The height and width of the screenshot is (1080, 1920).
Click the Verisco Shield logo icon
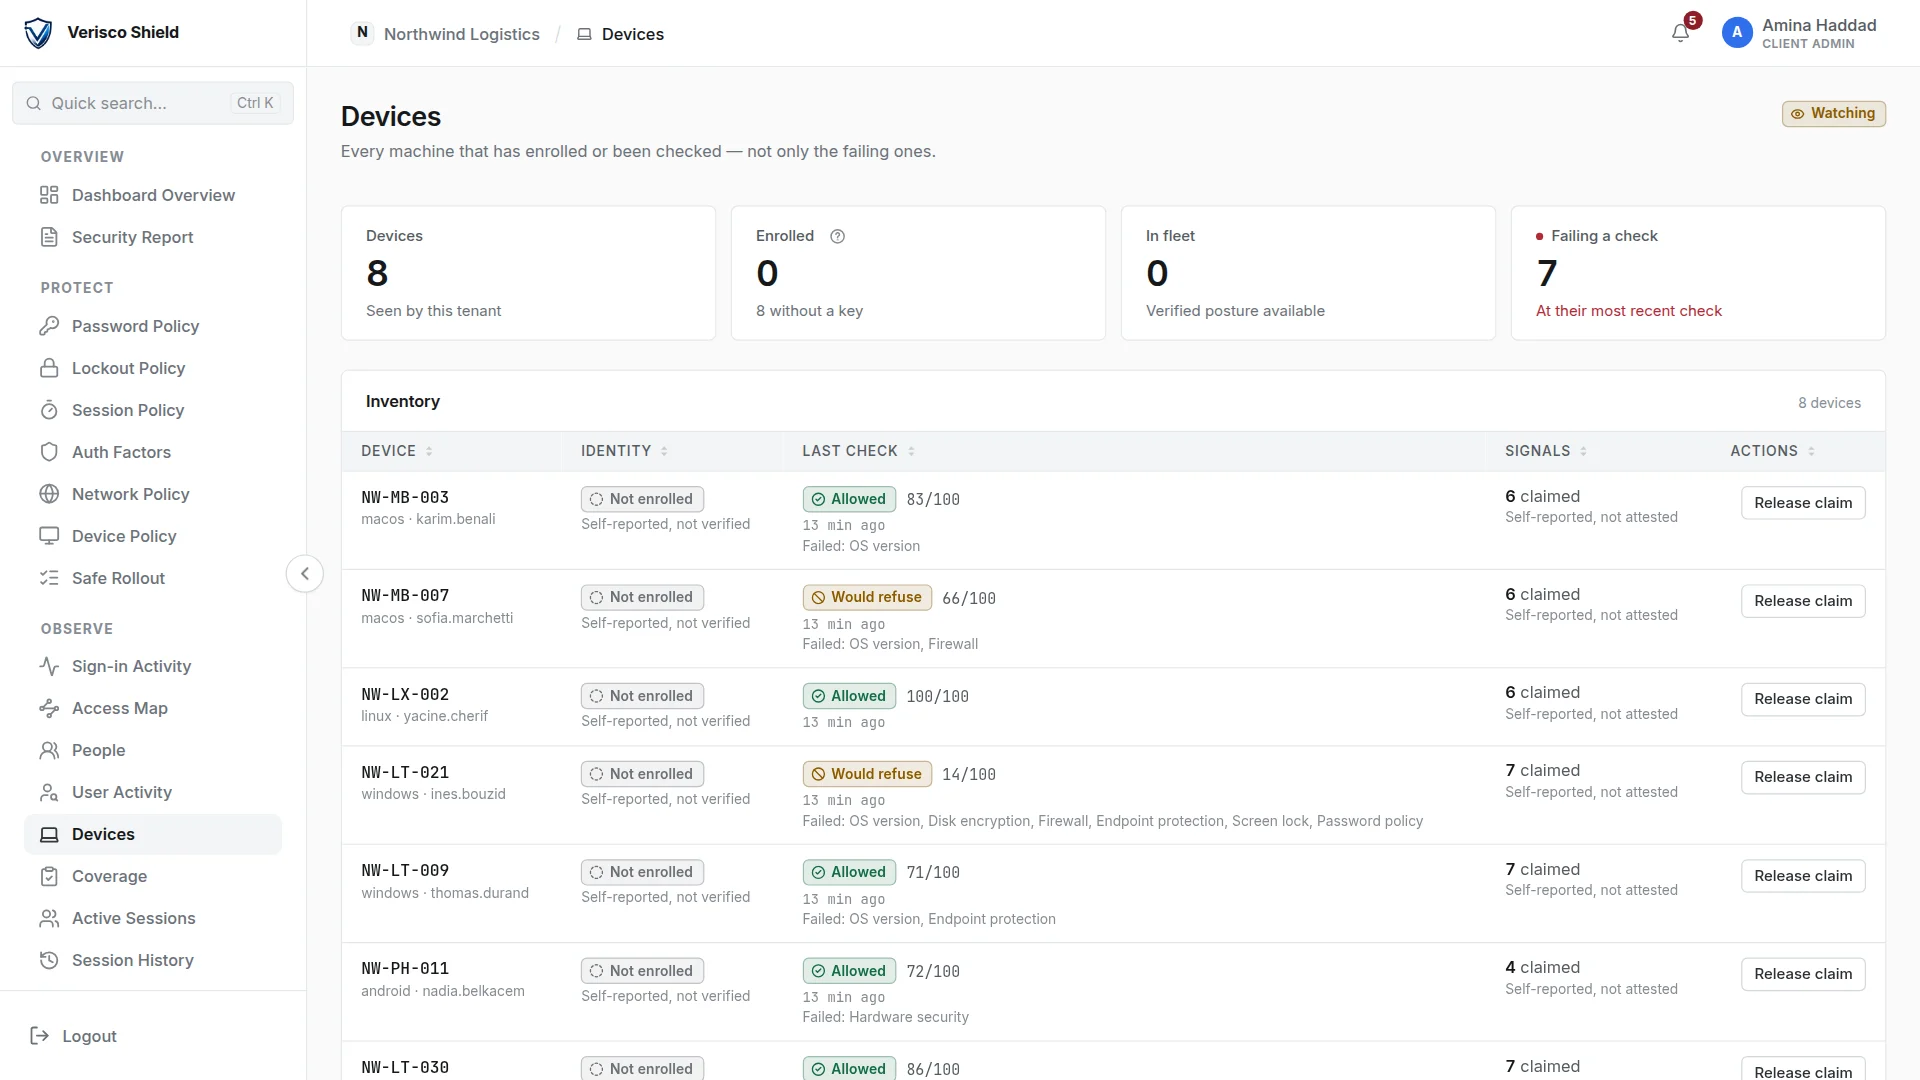38,33
